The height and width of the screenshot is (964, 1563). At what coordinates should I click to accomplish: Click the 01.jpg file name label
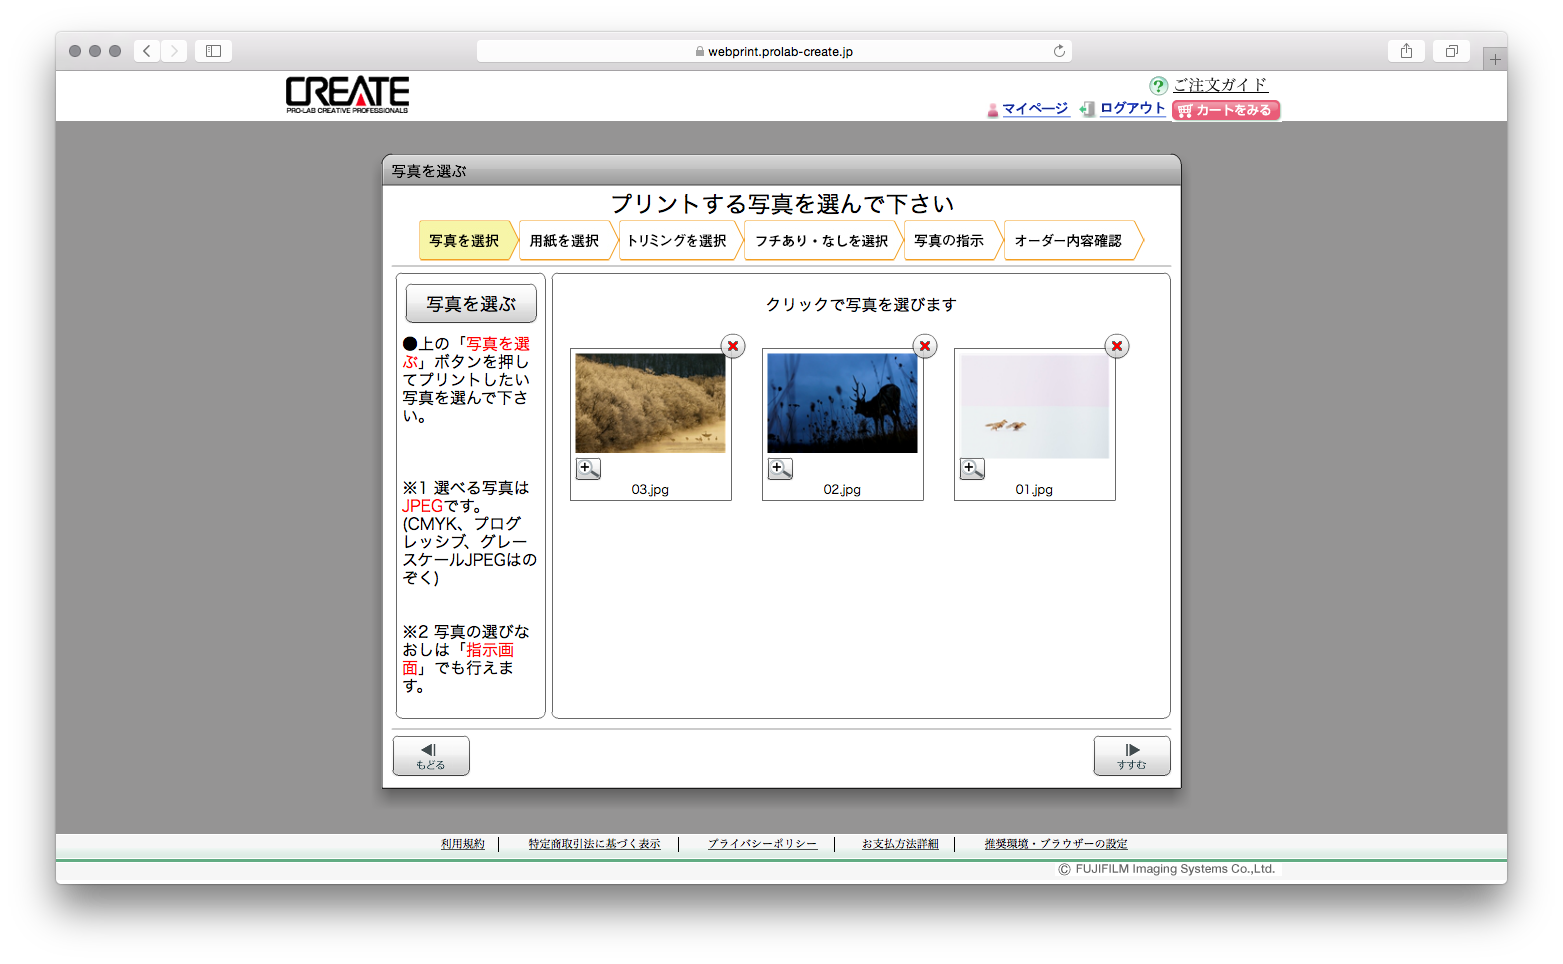1034,489
